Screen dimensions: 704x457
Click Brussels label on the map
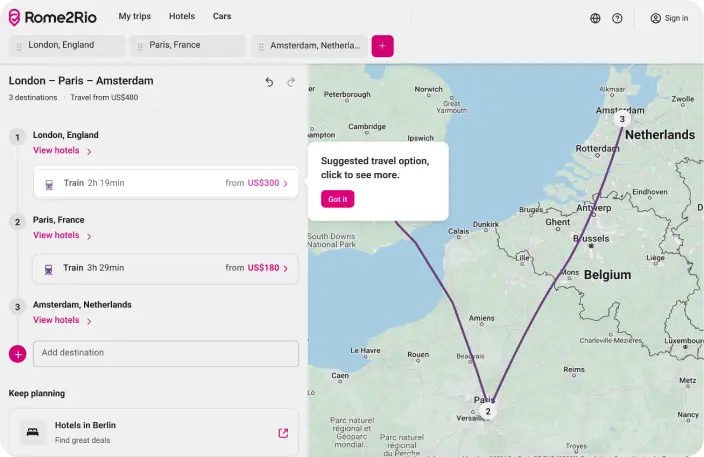[591, 238]
